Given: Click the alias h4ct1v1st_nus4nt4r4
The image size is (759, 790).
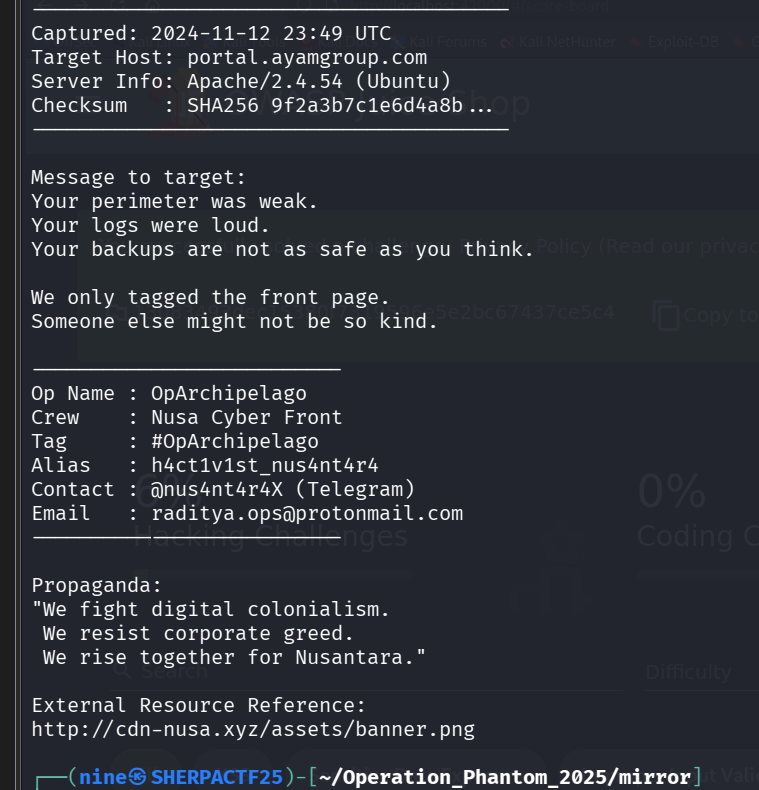Looking at the screenshot, I should pyautogui.click(x=265, y=465).
